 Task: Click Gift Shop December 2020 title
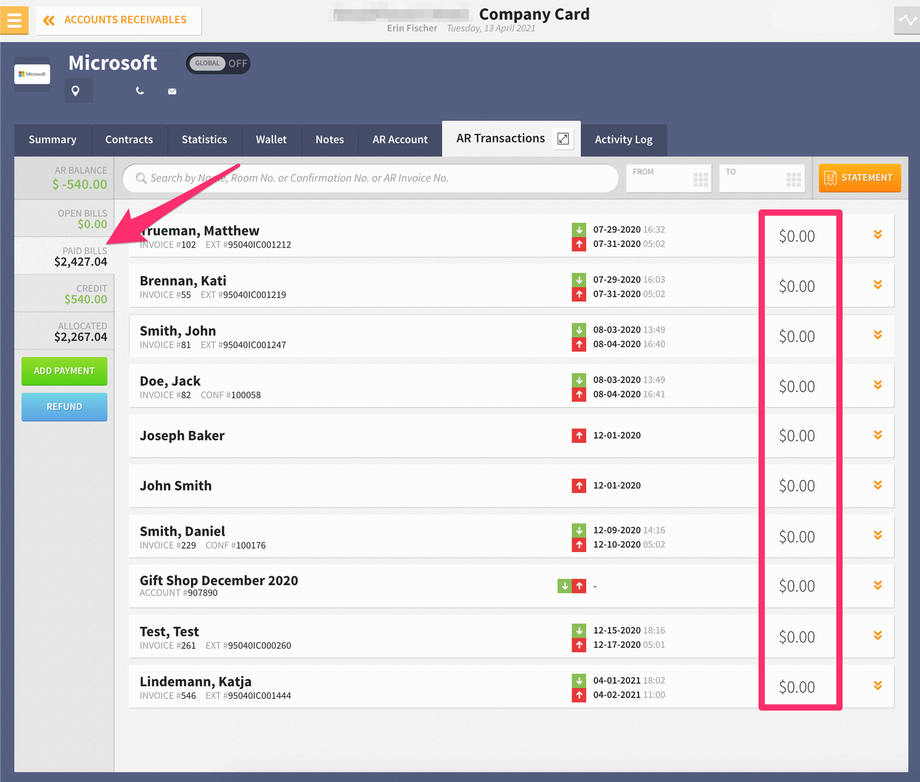[x=219, y=580]
